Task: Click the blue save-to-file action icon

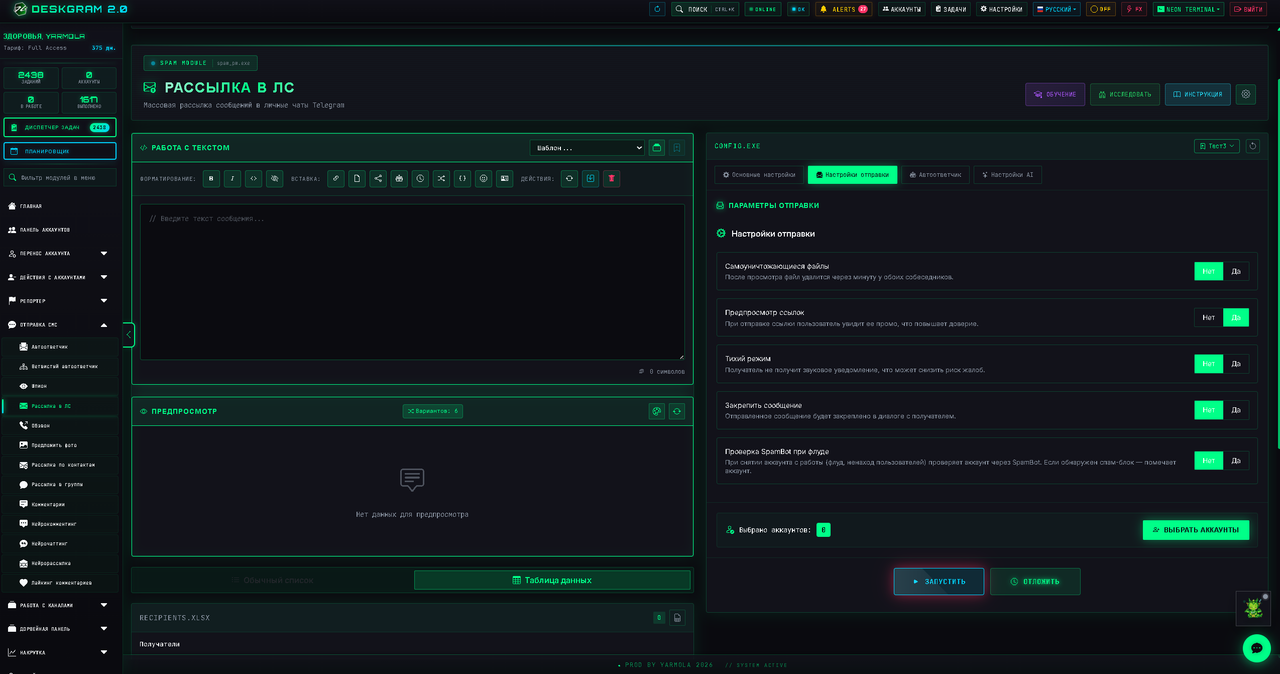Action: click(590, 179)
